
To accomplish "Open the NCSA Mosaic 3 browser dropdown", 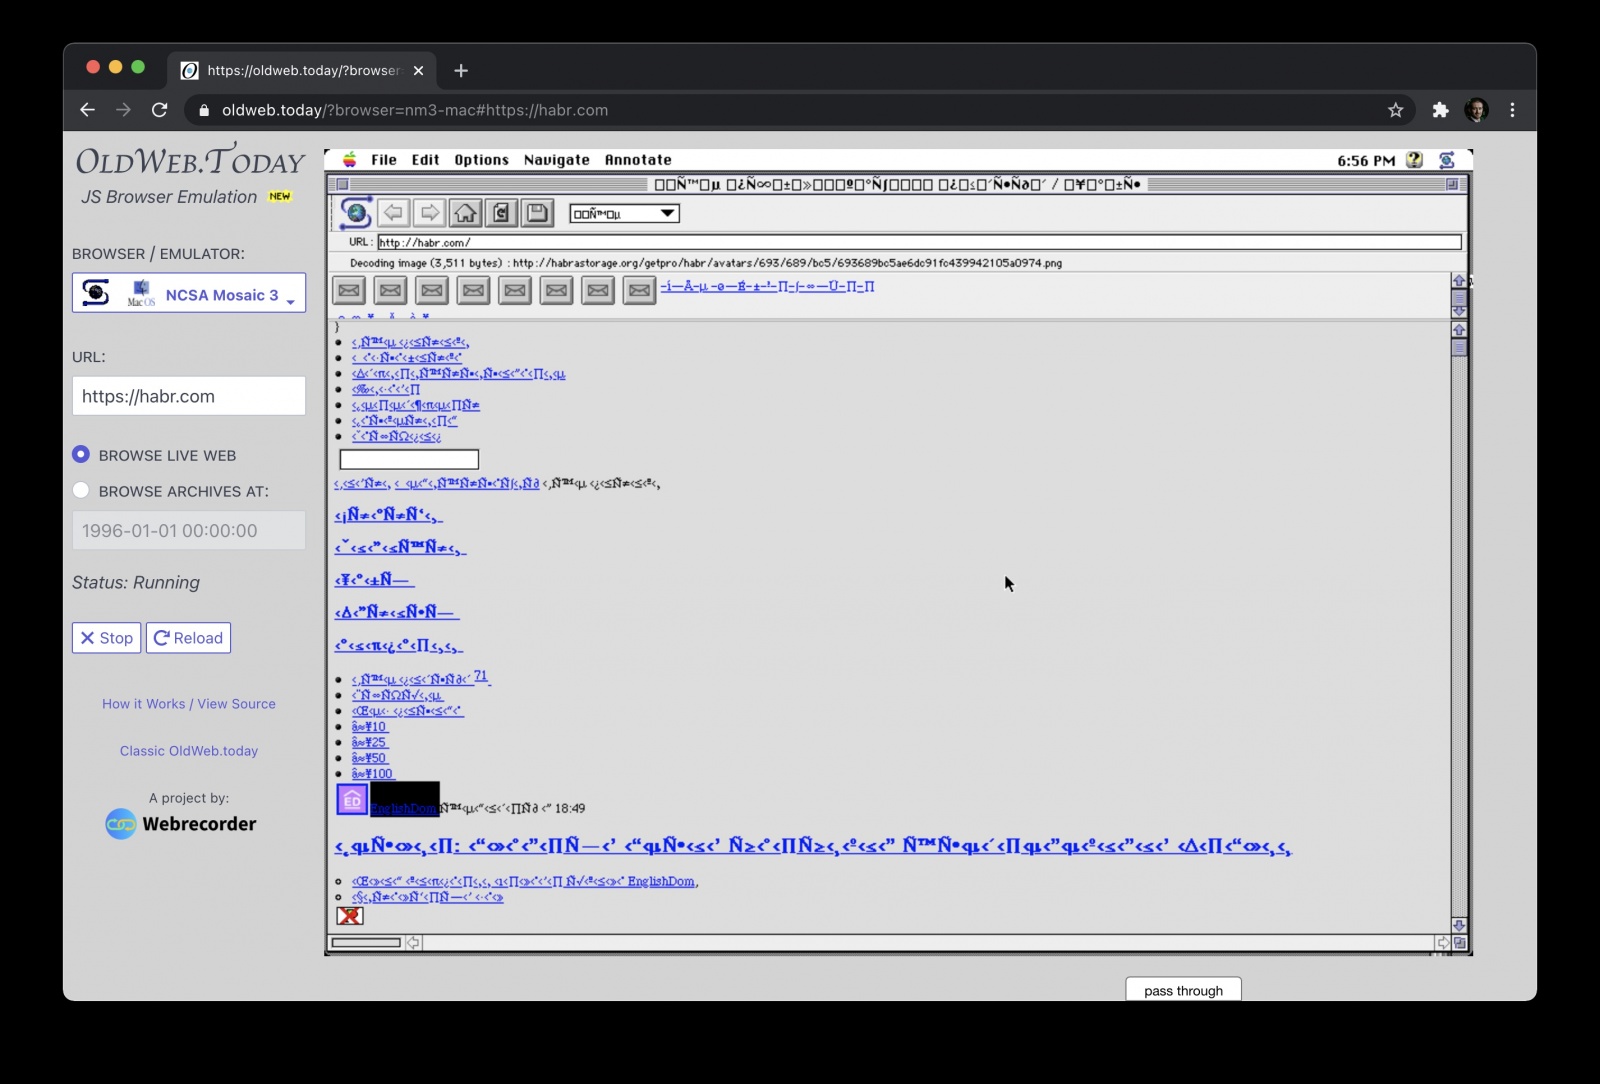I will tap(189, 293).
